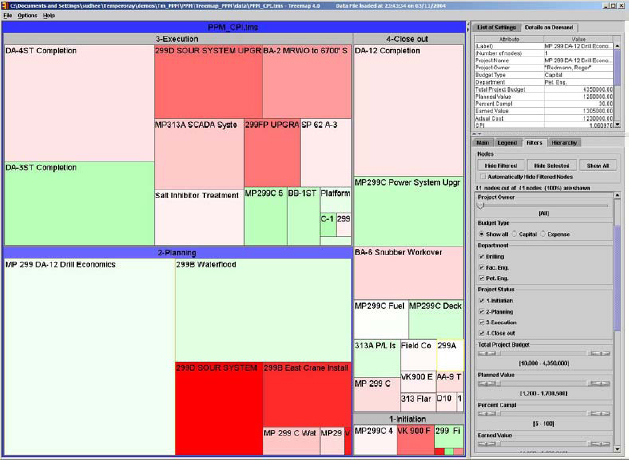Select the Expense budget type radio
The height and width of the screenshot is (460, 629).
coord(543,234)
